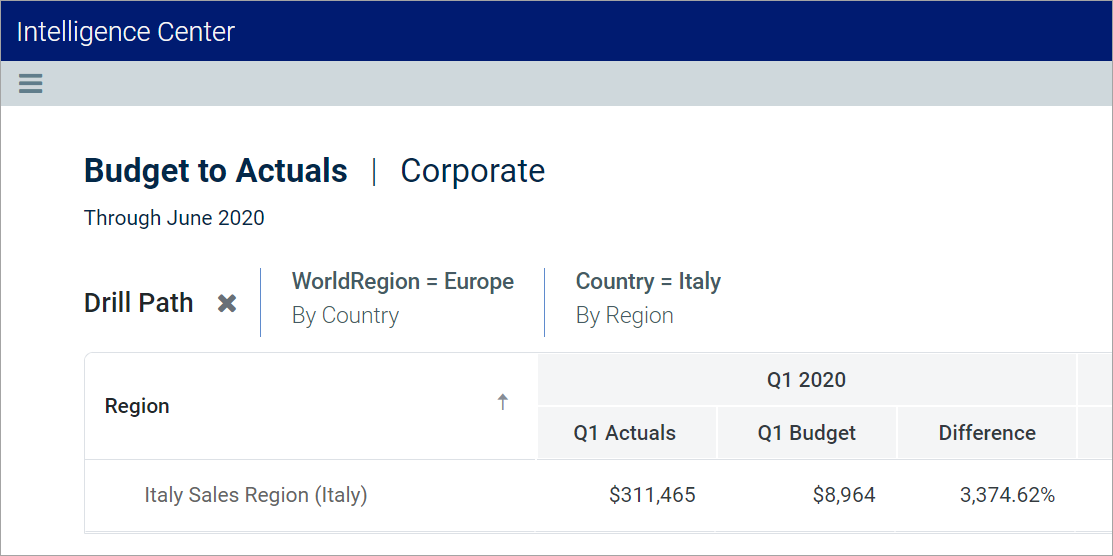Open the hamburger navigation menu
This screenshot has width=1113, height=556.
(x=31, y=83)
